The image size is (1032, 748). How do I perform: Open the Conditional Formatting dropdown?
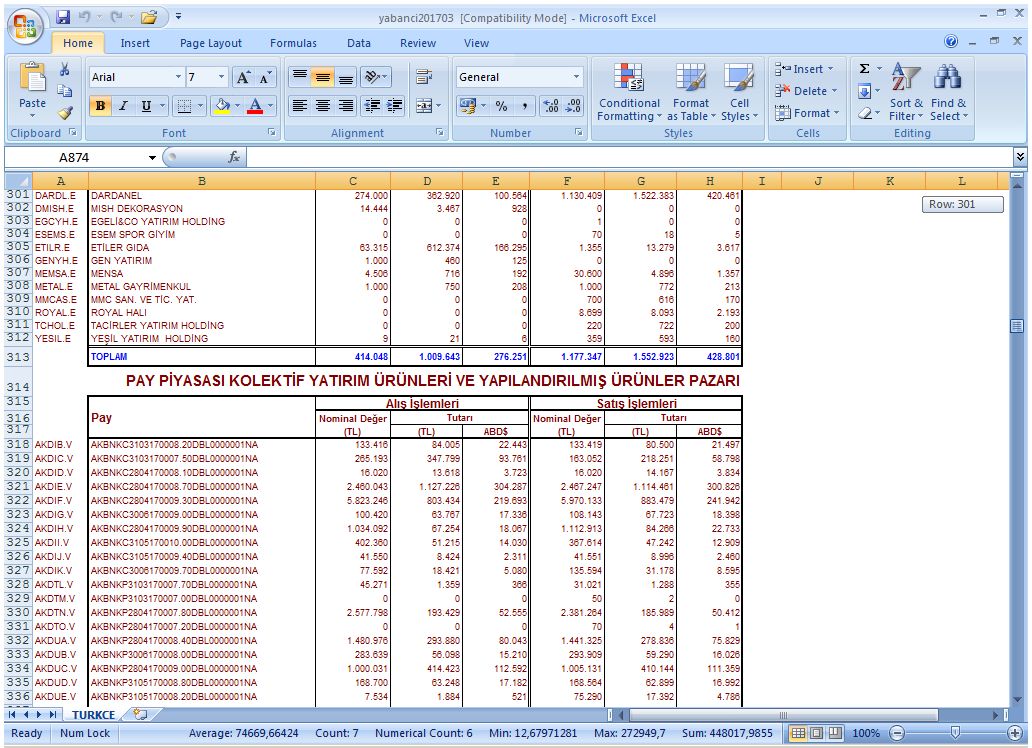click(629, 92)
